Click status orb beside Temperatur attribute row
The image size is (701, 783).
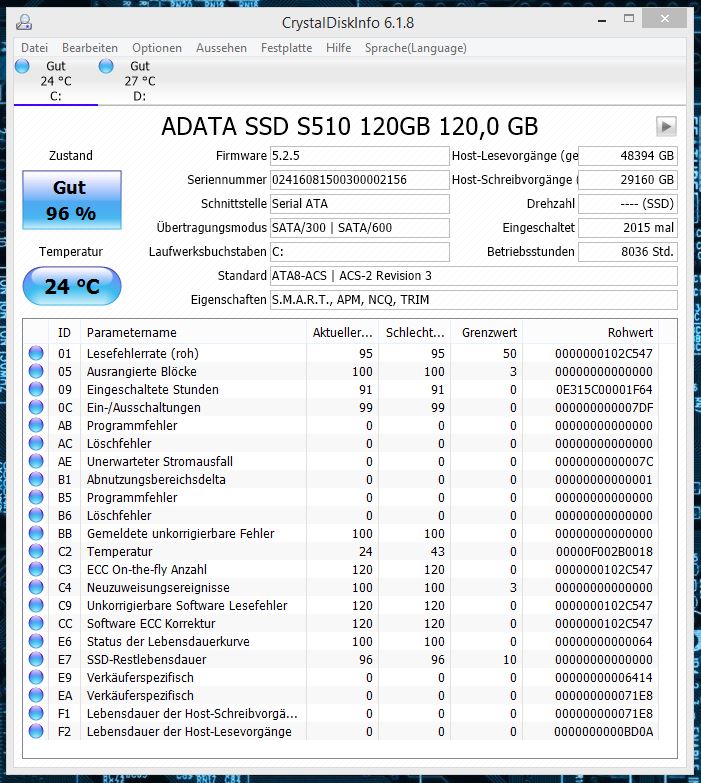click(36, 551)
